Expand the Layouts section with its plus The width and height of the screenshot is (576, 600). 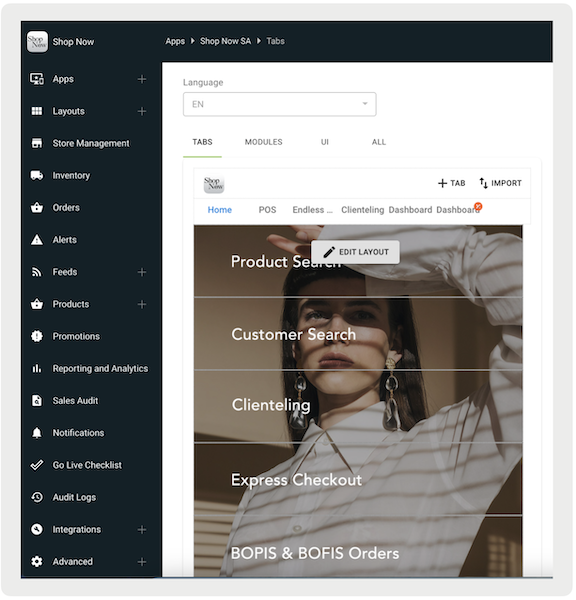tap(142, 111)
